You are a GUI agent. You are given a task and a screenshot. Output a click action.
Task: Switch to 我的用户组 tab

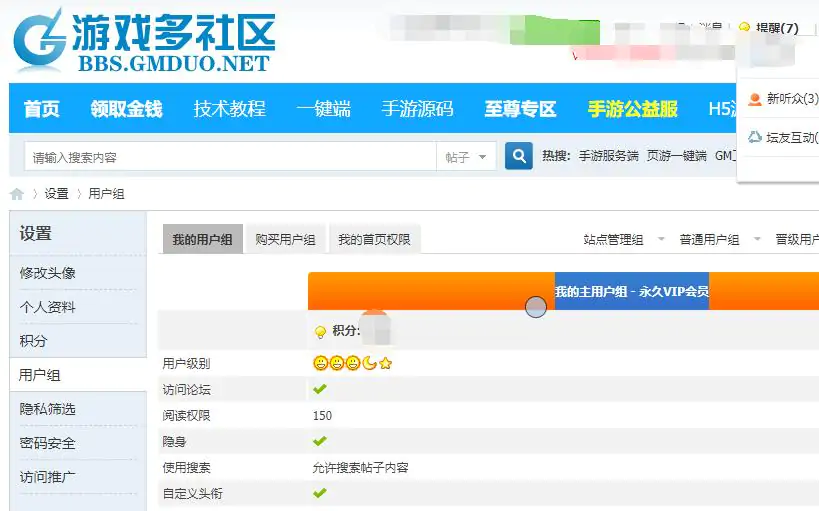(x=203, y=239)
